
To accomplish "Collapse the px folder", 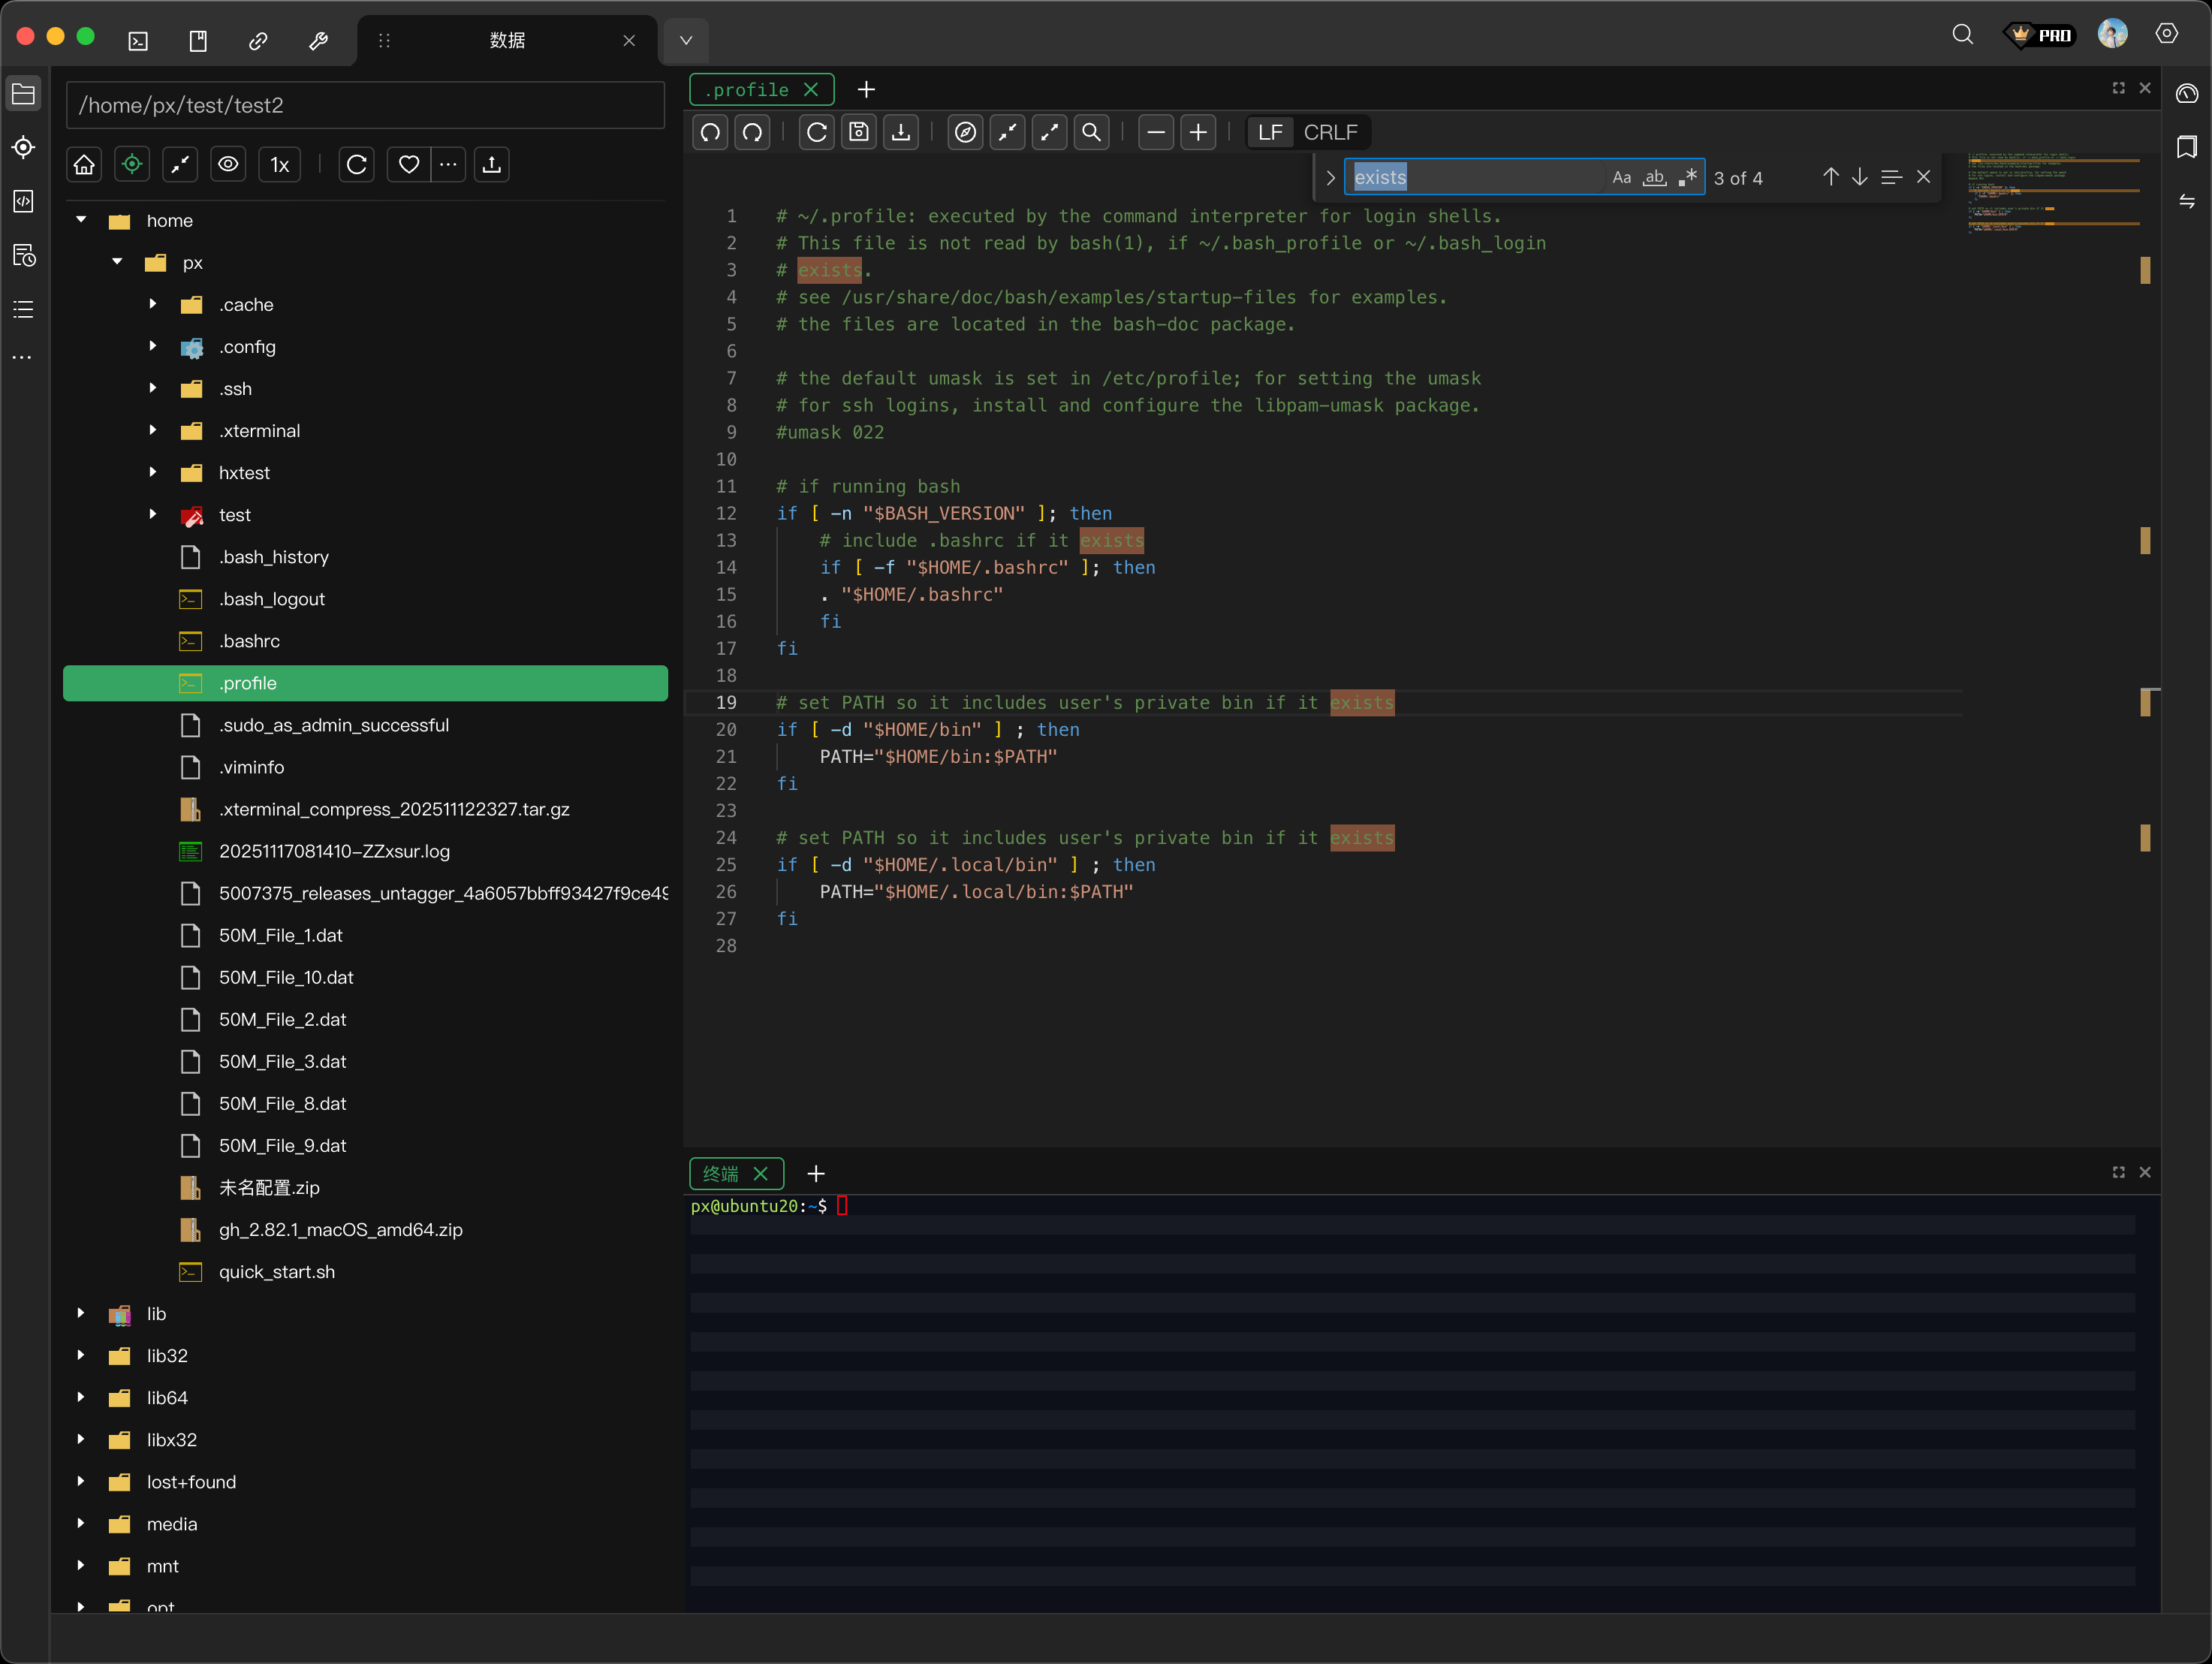I will tap(118, 262).
